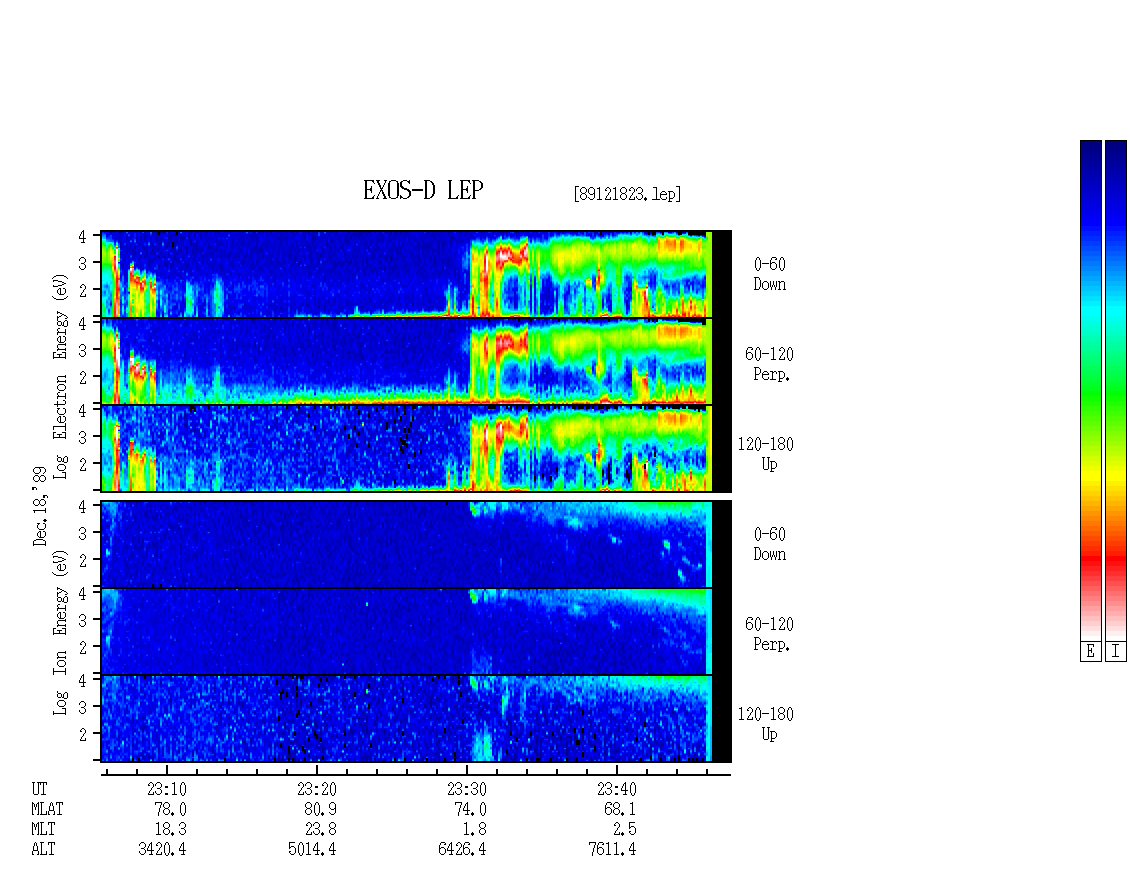Click the MLT value 1.8
1130x875 pixels.
pos(475,829)
